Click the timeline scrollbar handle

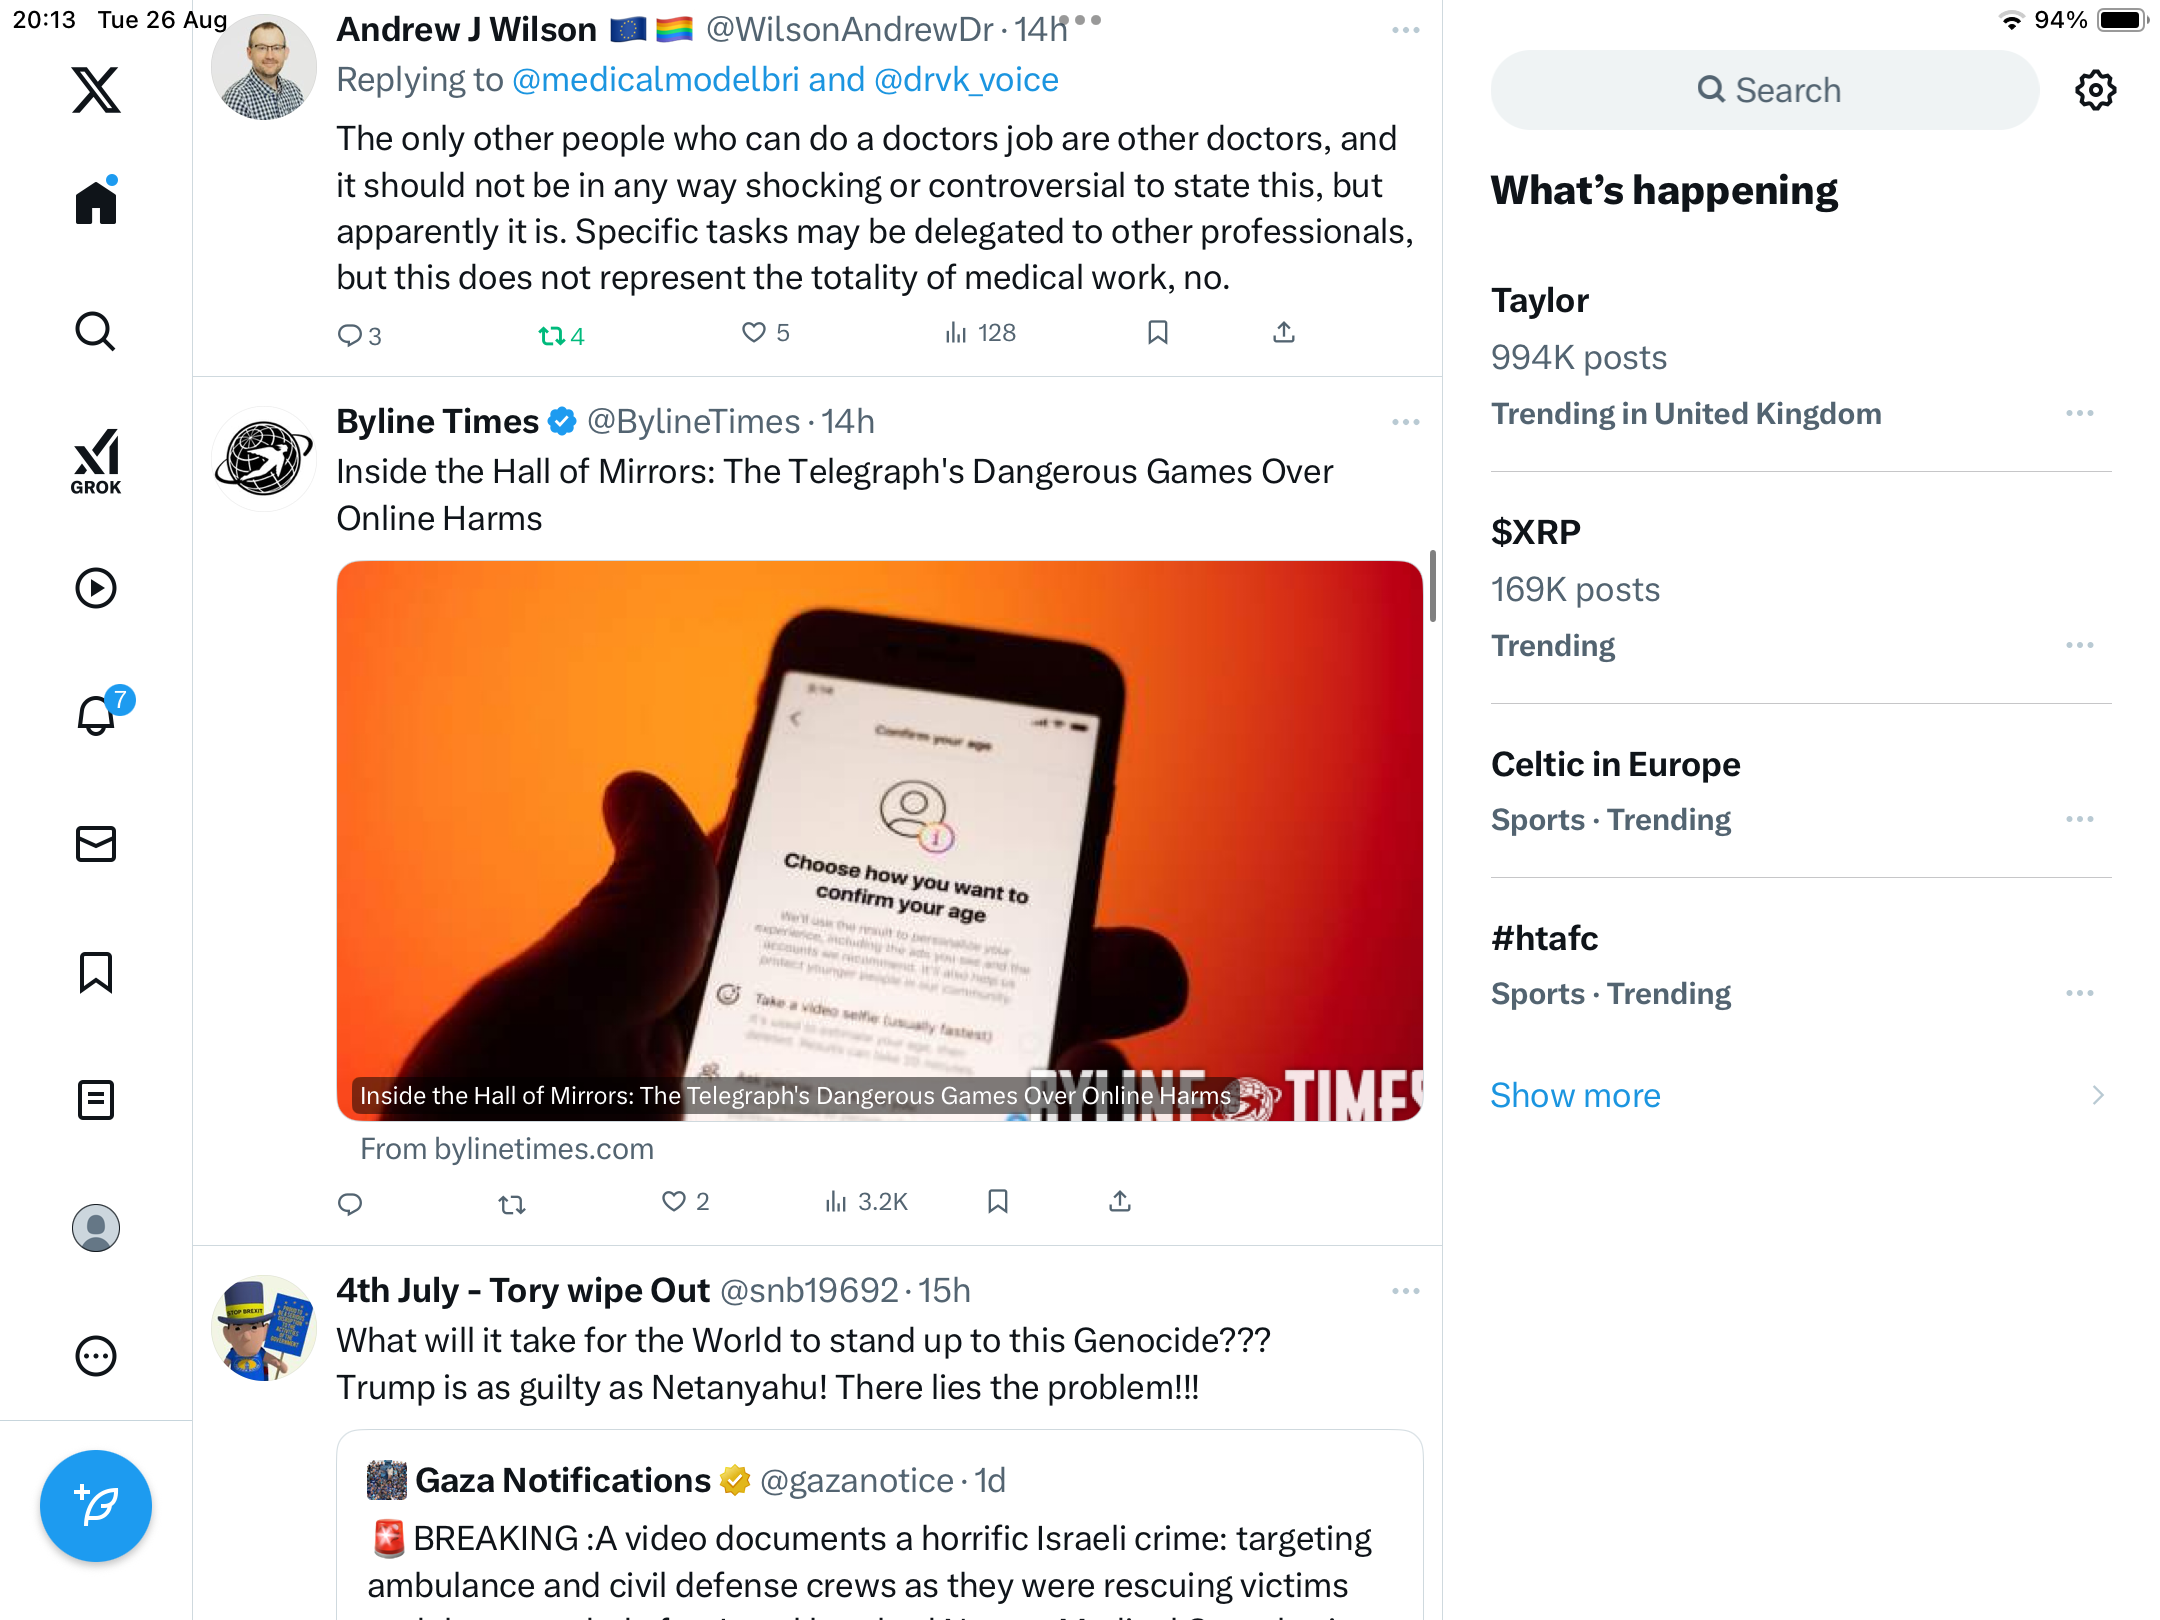pyautogui.click(x=1433, y=586)
